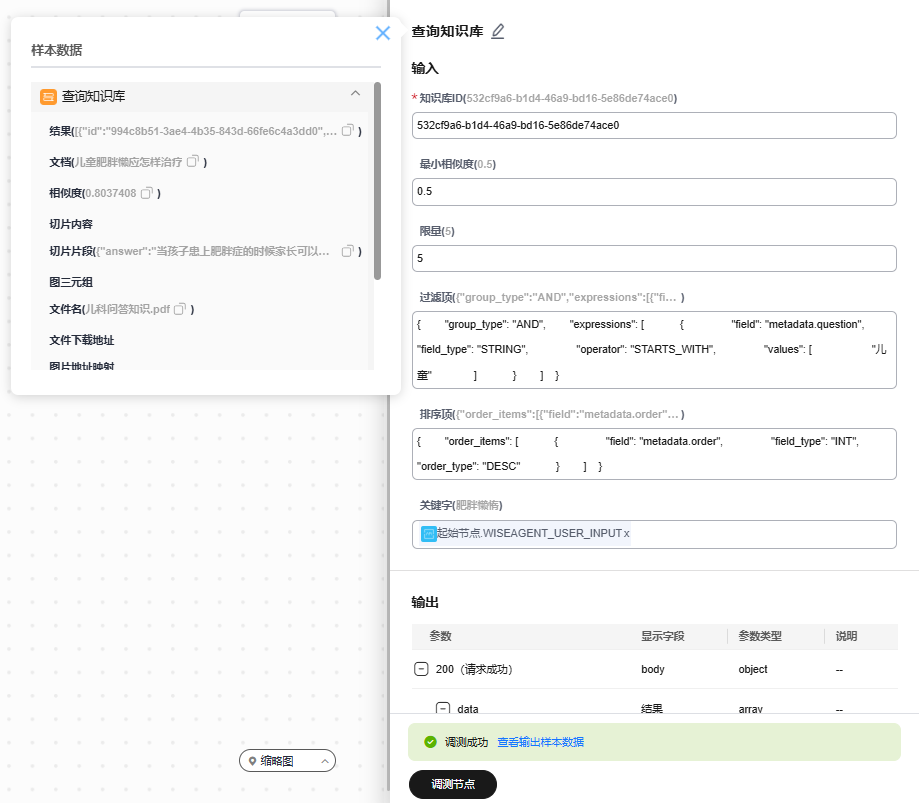Viewport: 919px width, 803px height.
Task: Click the 限量 input field
Action: [x=654, y=258]
